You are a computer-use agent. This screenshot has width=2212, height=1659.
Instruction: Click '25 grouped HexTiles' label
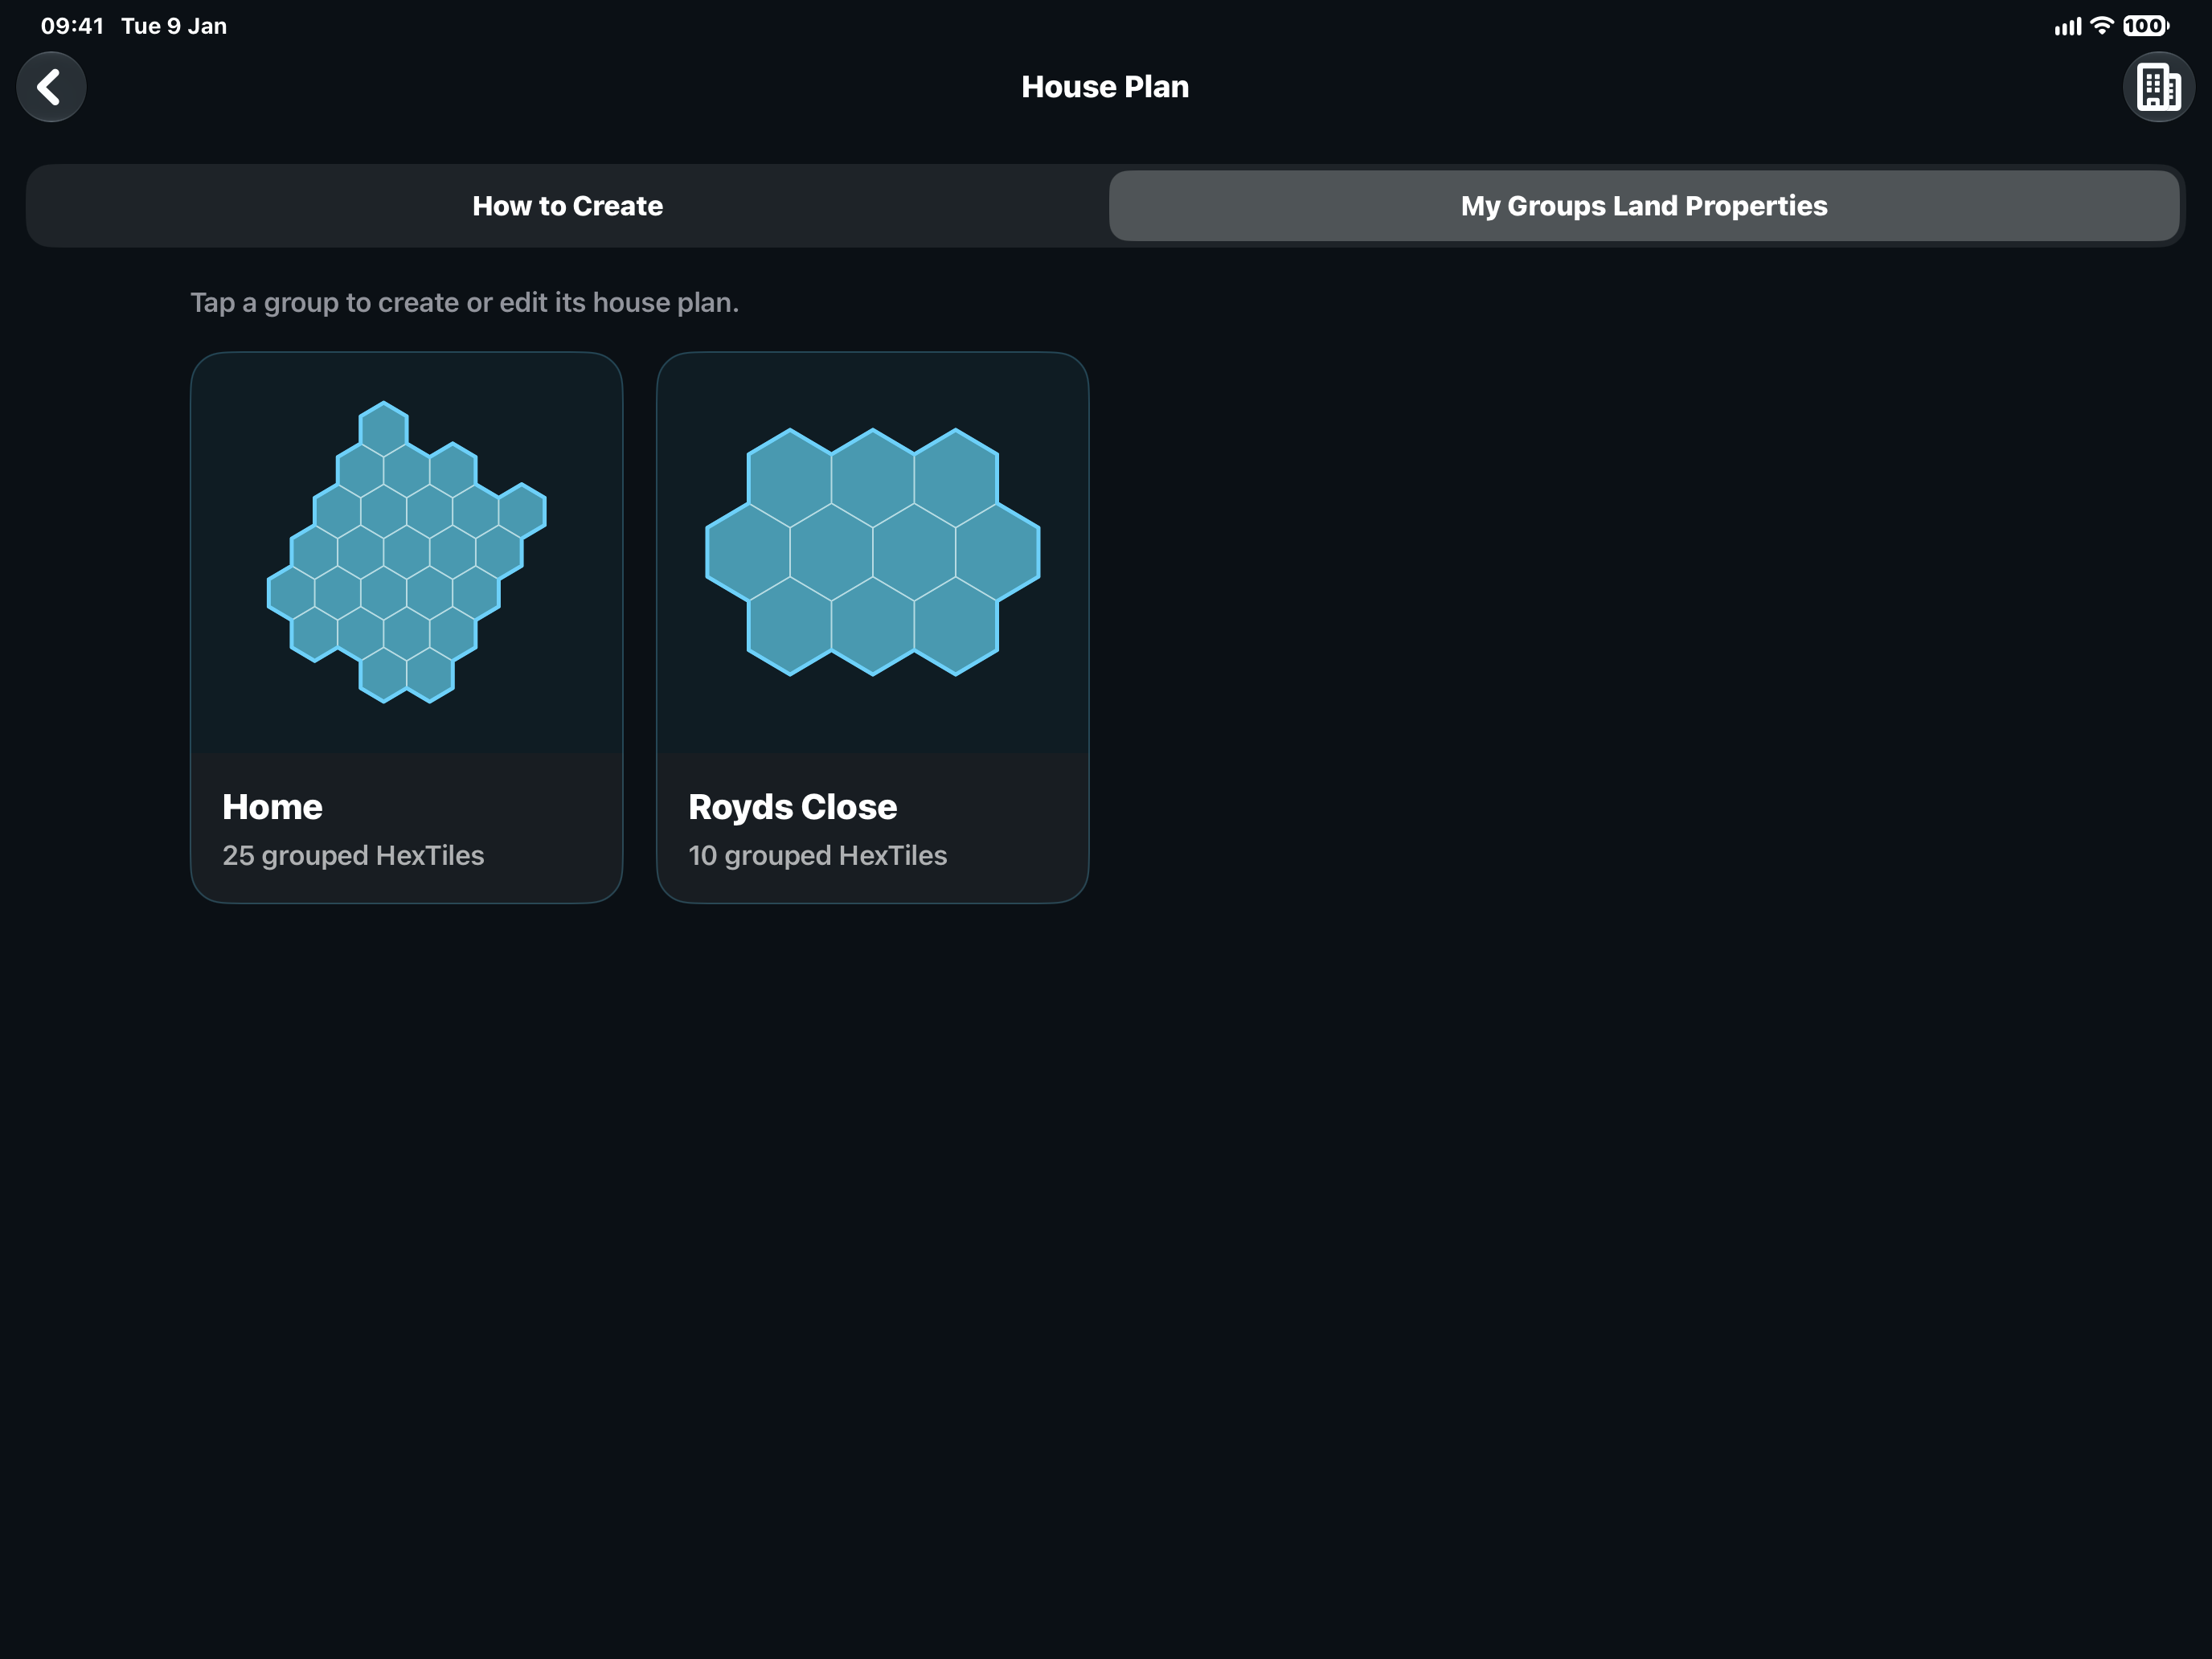[x=353, y=856]
